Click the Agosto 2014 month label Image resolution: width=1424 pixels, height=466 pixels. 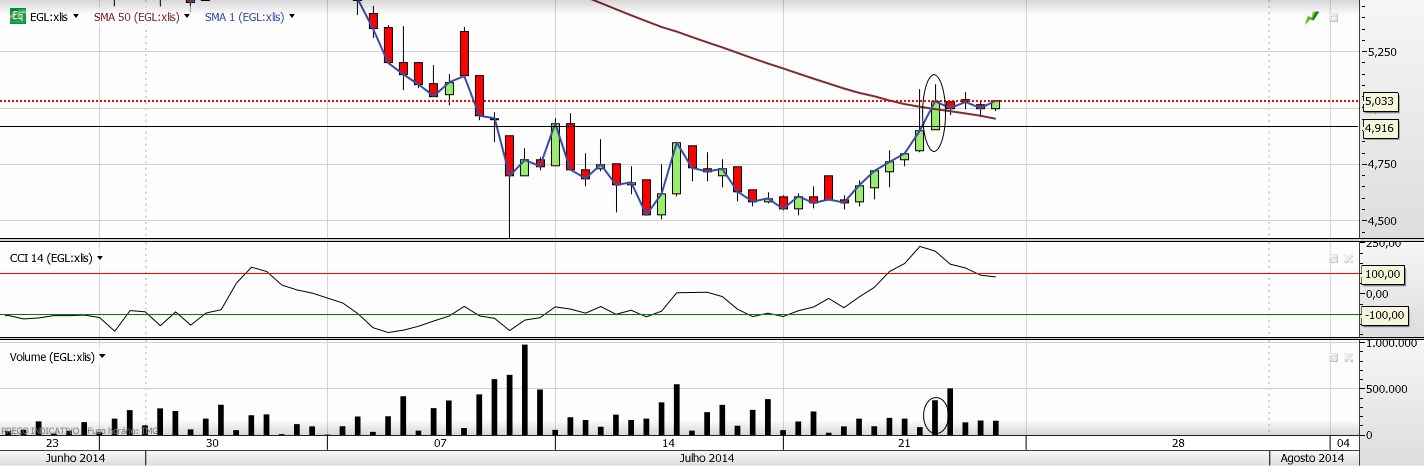1313,458
